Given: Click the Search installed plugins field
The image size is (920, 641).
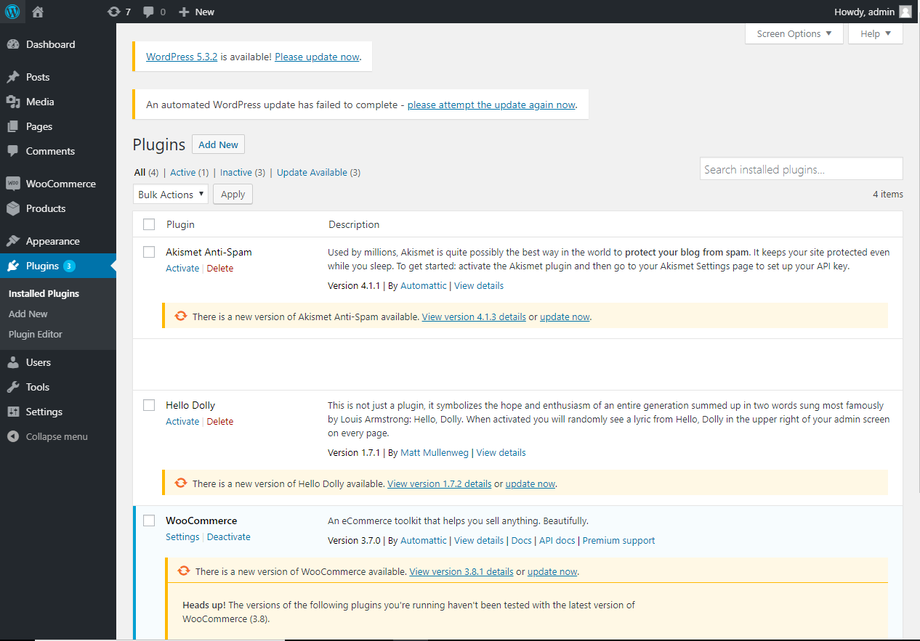Looking at the screenshot, I should [x=800, y=170].
